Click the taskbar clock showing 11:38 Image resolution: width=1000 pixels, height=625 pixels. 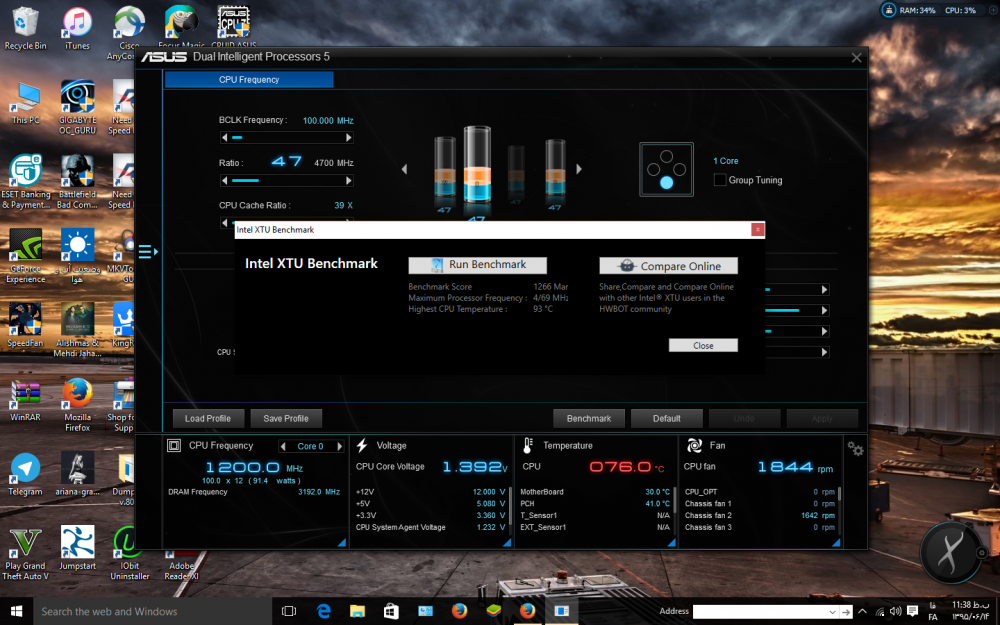[x=970, y=610]
